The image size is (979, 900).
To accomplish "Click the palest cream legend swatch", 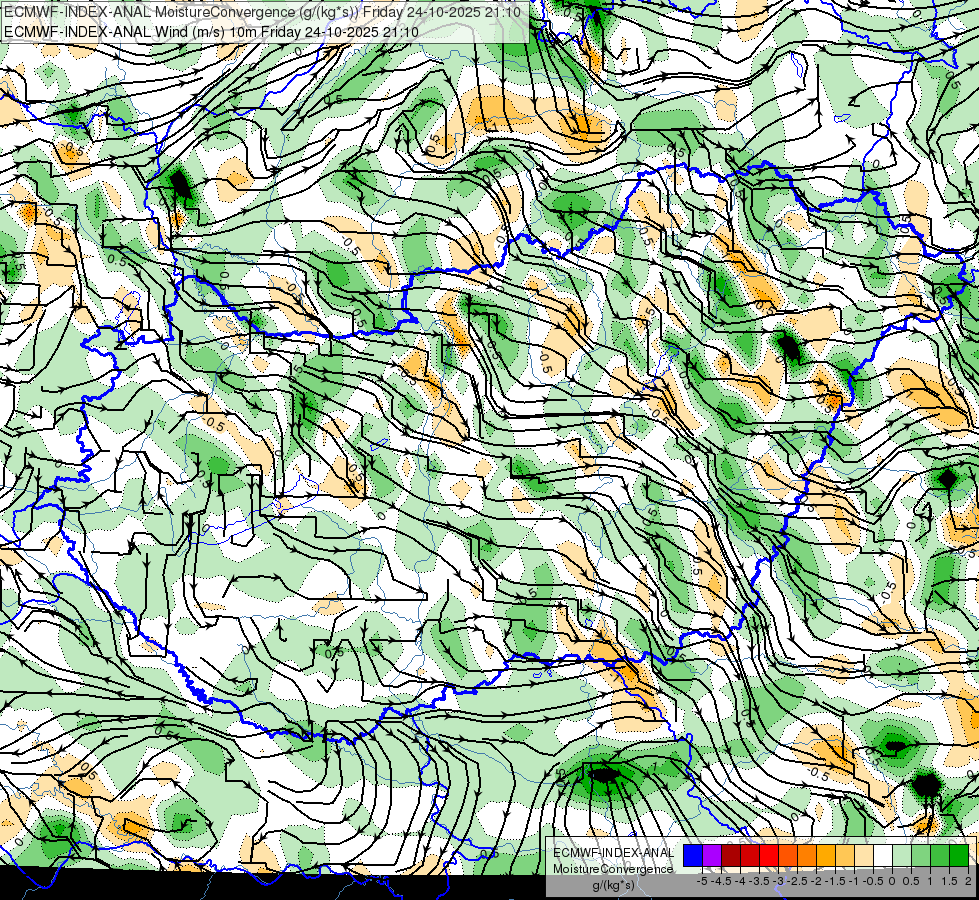I will pyautogui.click(x=864, y=855).
